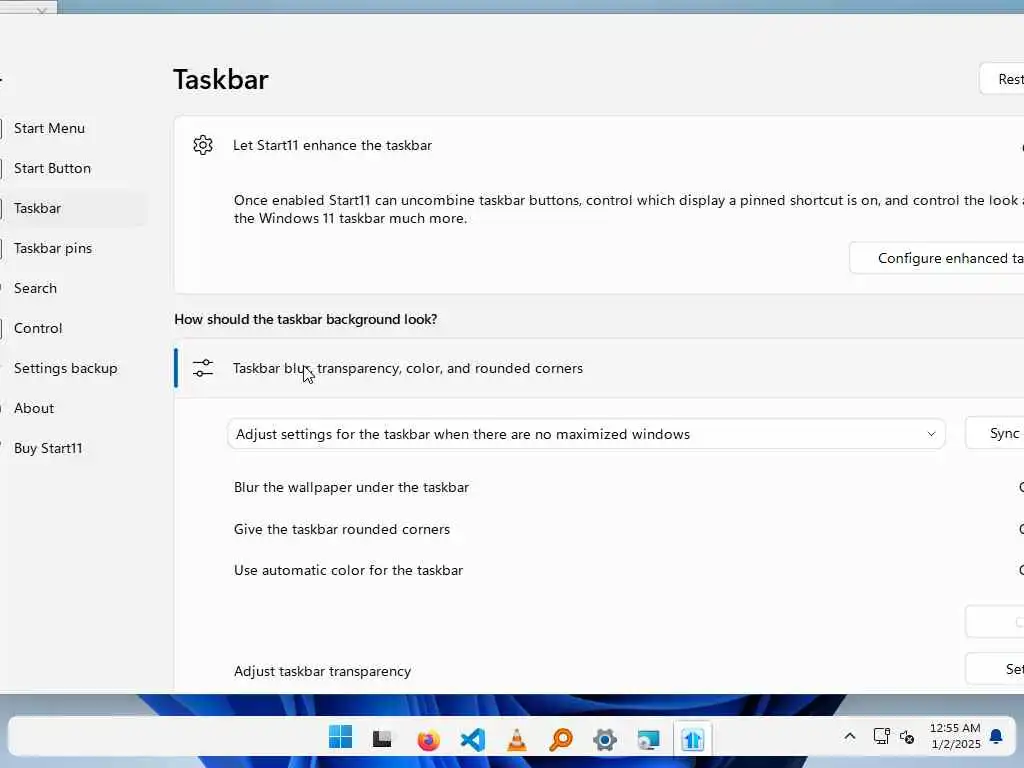Click 'Give the taskbar rounded corners' text
The image size is (1024, 768).
pyautogui.click(x=342, y=529)
